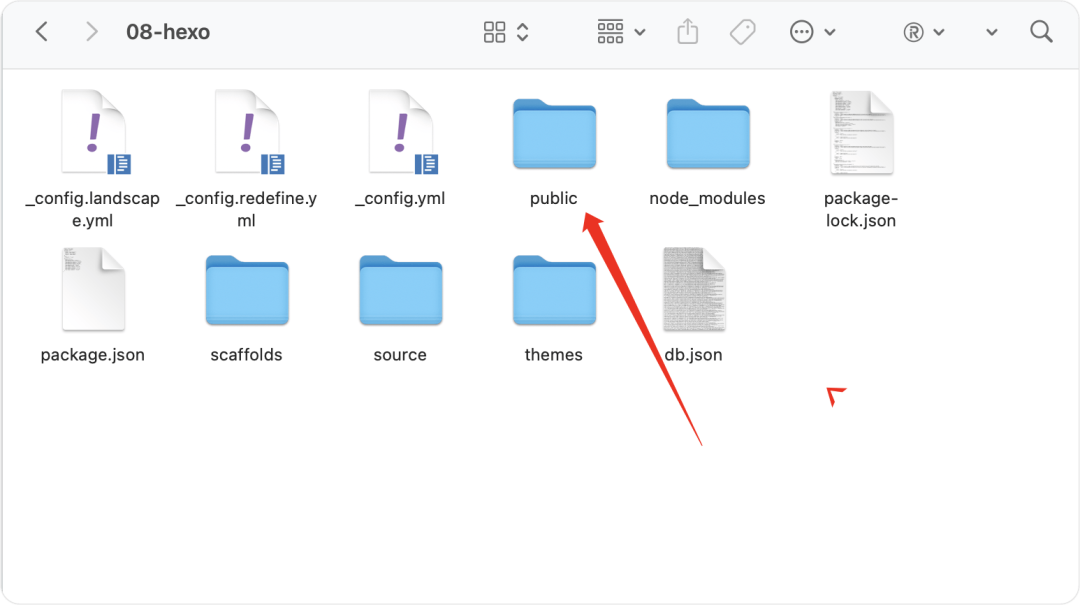
Task: Select the source folder icon
Action: click(x=401, y=290)
